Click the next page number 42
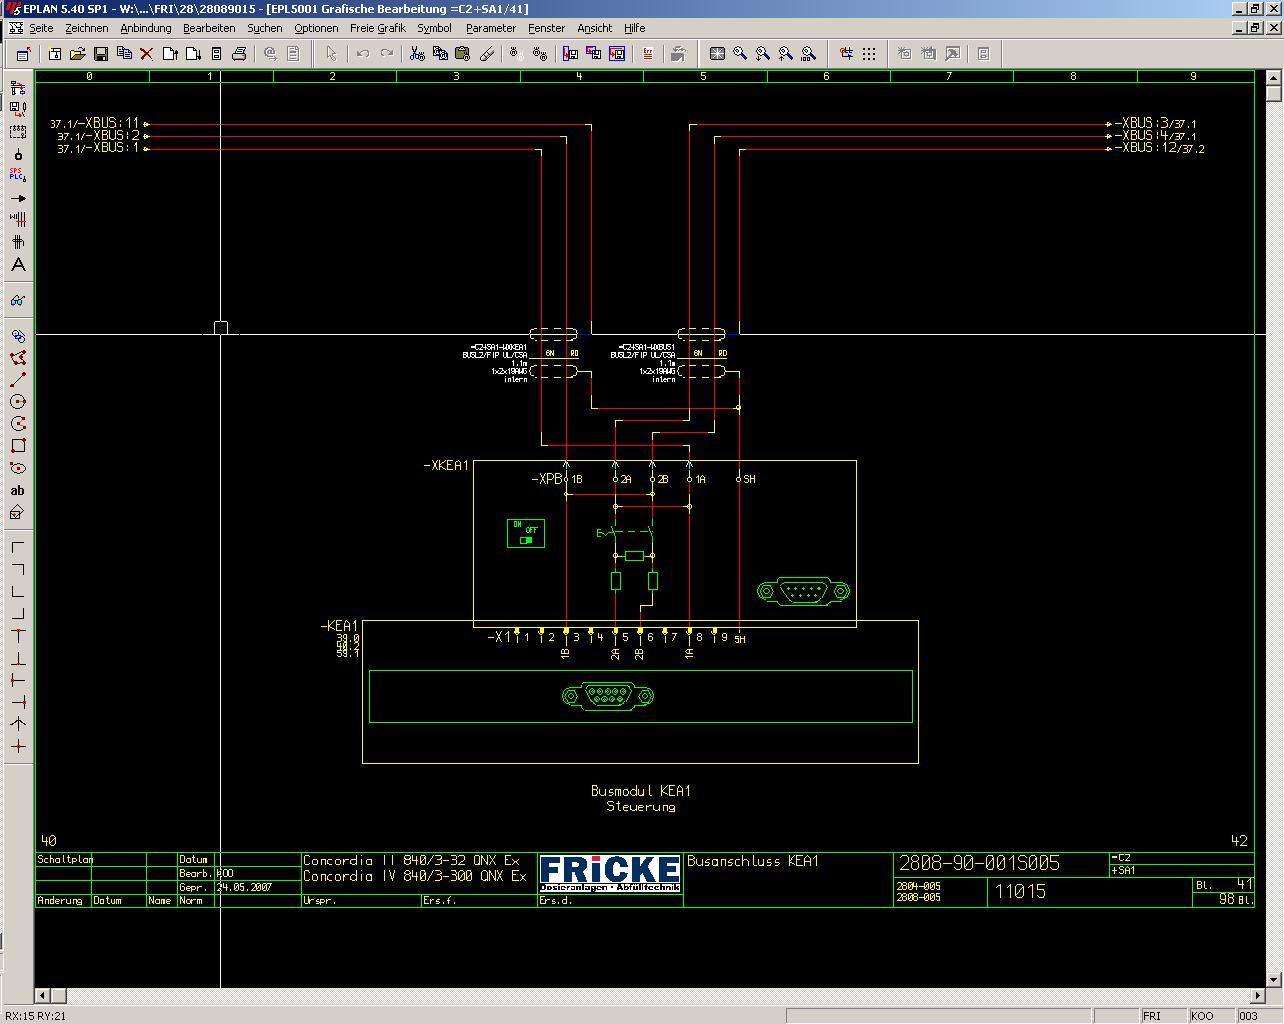1284x1024 pixels. (x=1240, y=841)
